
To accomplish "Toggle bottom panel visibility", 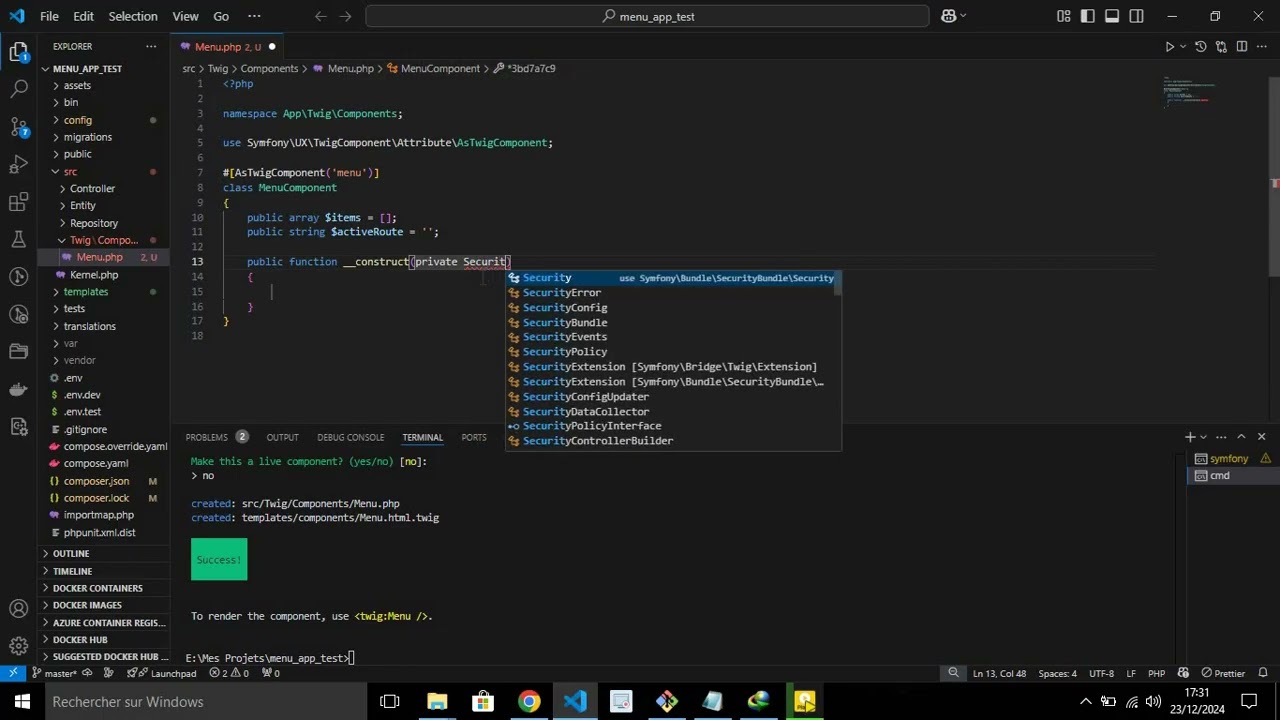I will pos(1112,16).
